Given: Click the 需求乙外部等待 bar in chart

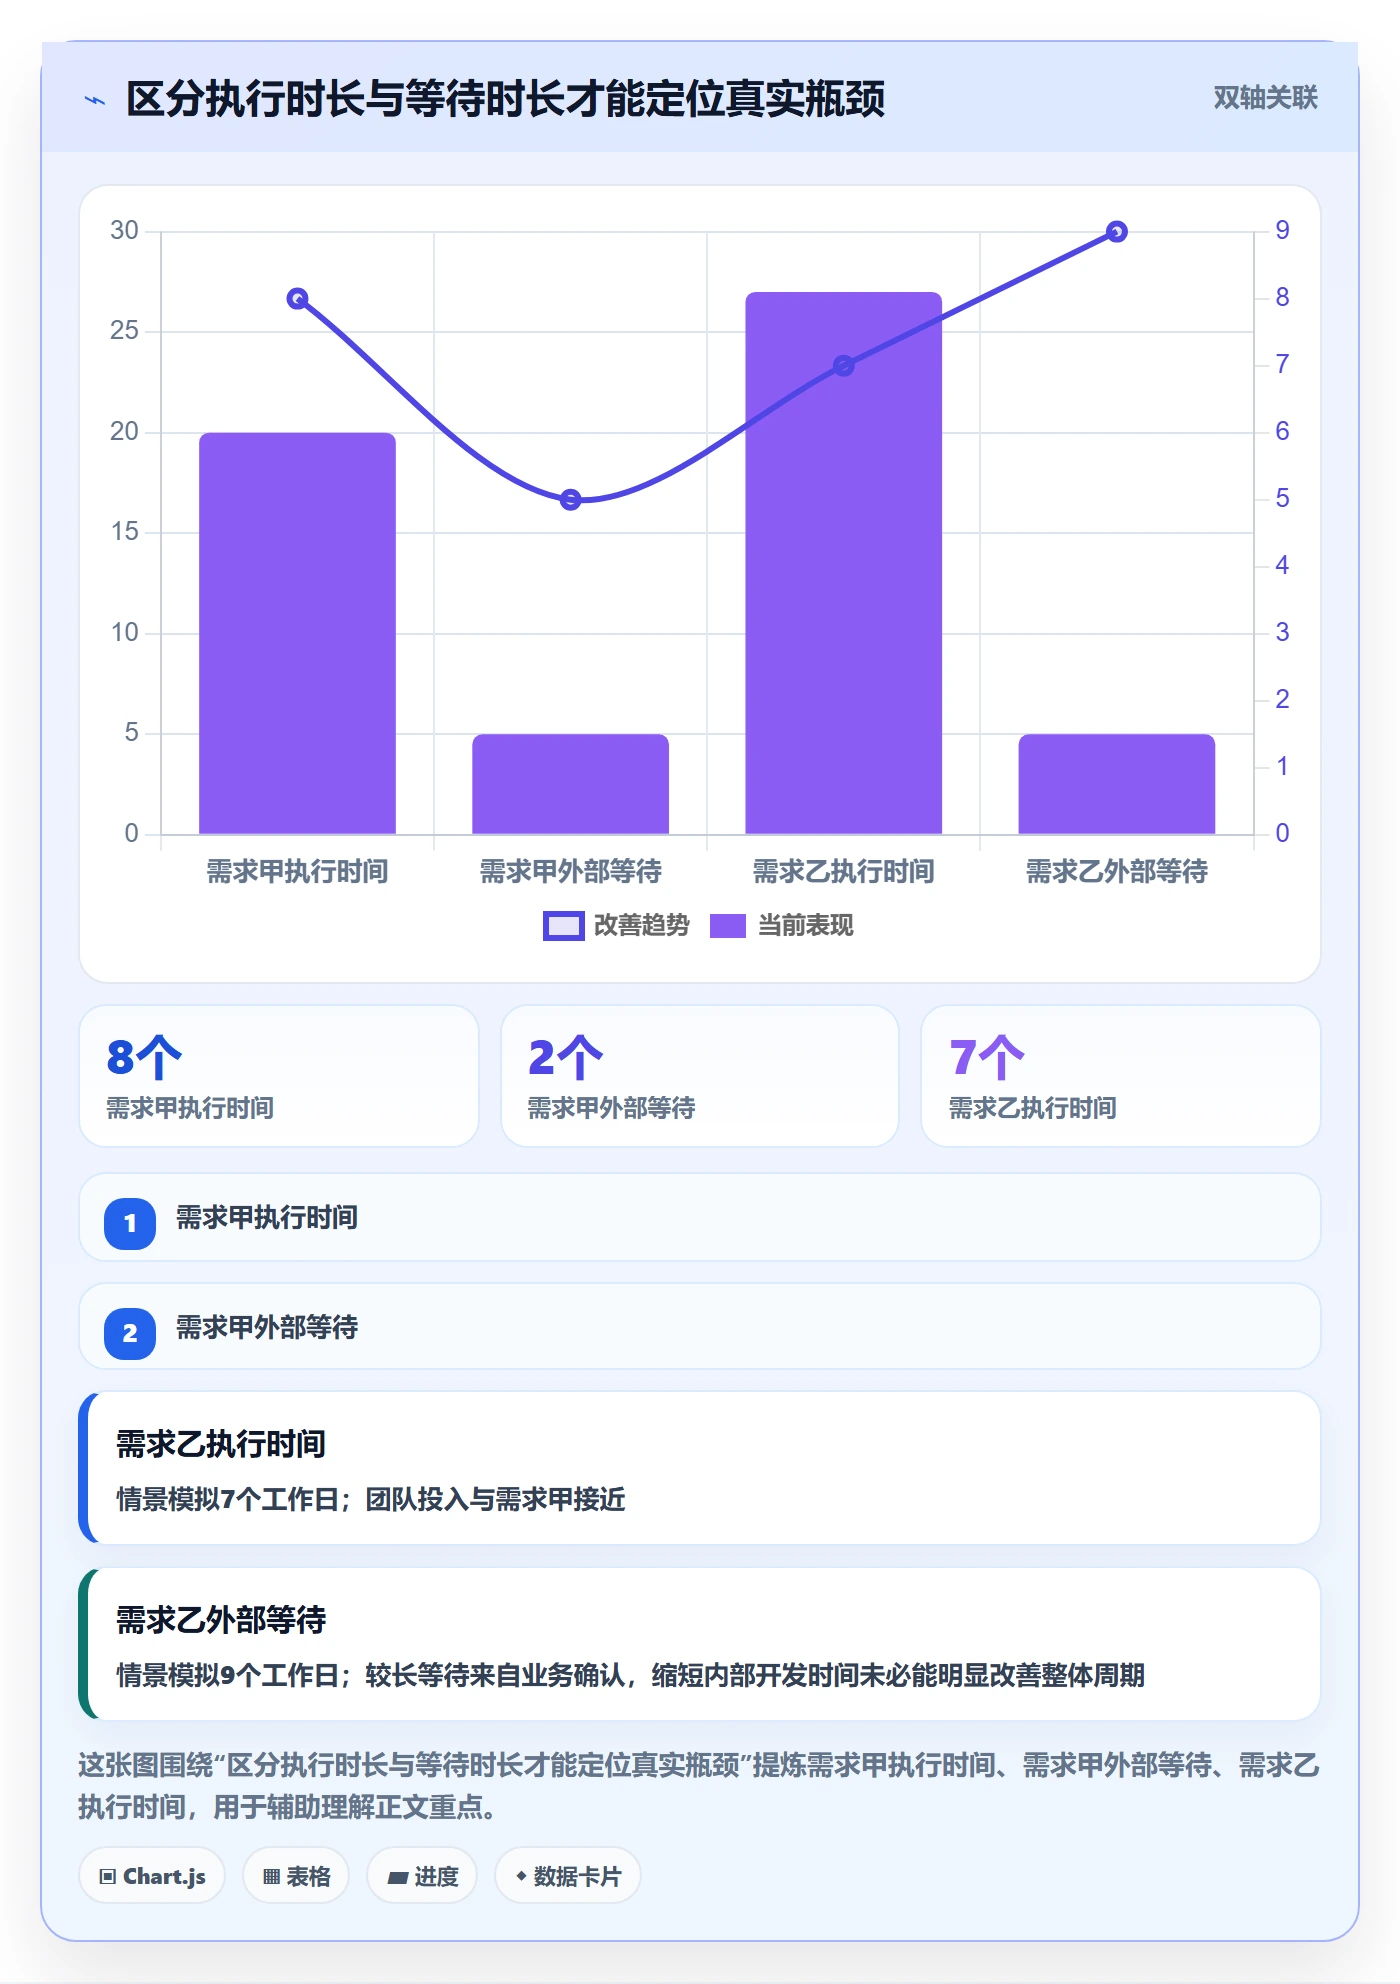Looking at the screenshot, I should click(x=1116, y=784).
